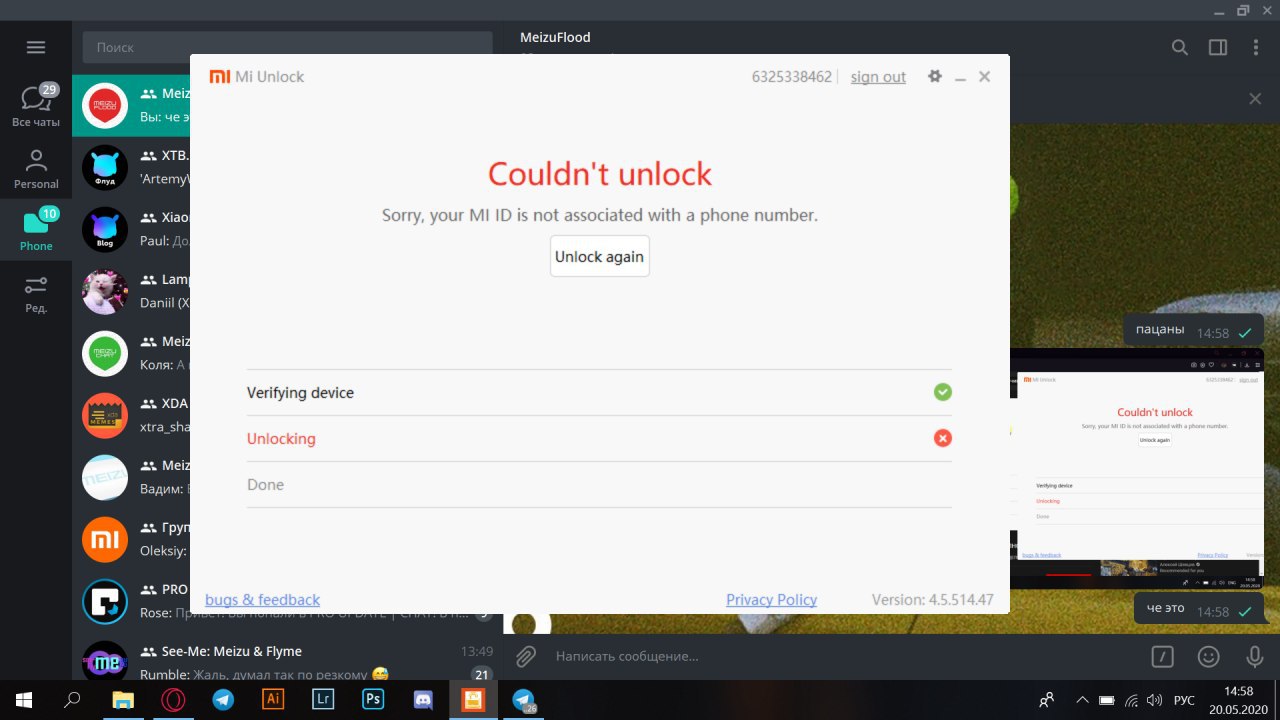
Task: Open People icon in system tray
Action: coord(1046,700)
